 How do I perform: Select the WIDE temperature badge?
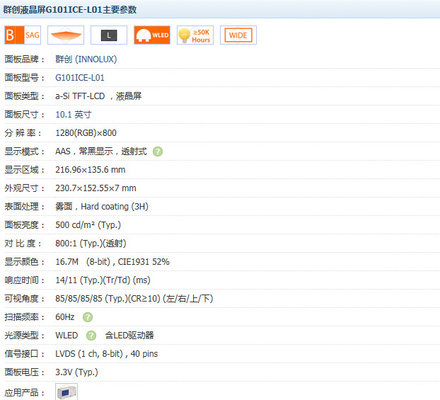(x=238, y=35)
